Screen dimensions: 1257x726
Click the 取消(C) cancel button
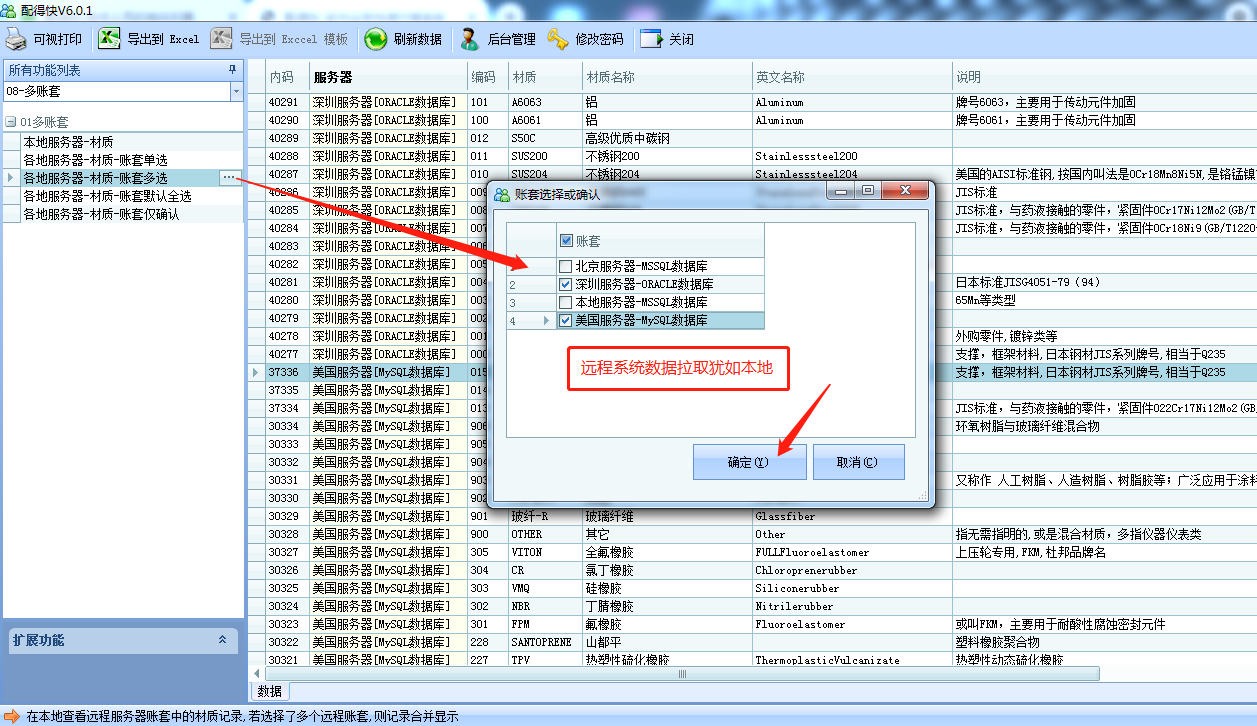coord(858,462)
